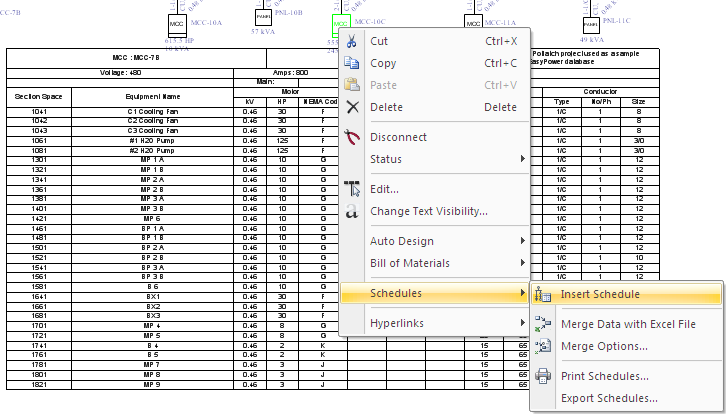The height and width of the screenshot is (414, 726).
Task: Click the Delete X icon
Action: (351, 107)
